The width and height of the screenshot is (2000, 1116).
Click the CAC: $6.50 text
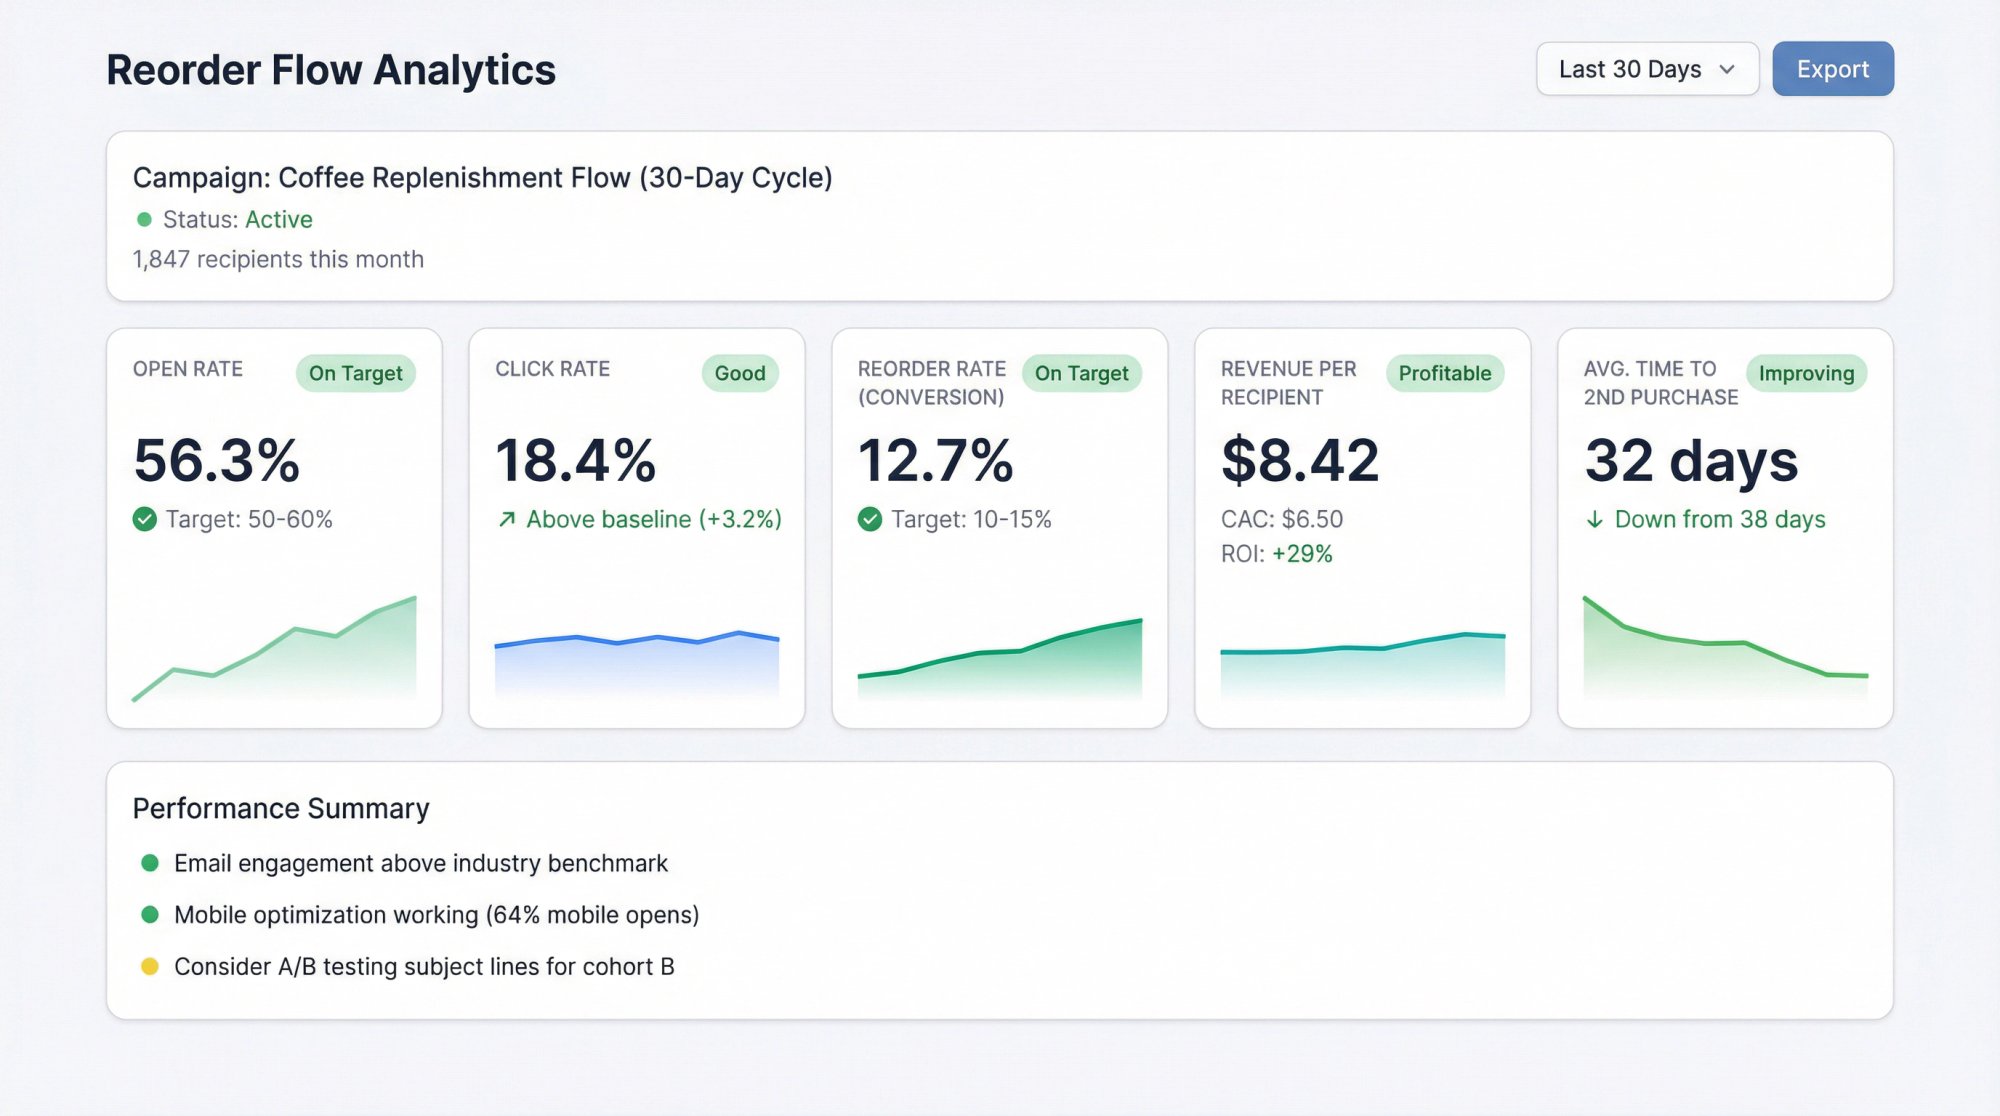point(1282,519)
